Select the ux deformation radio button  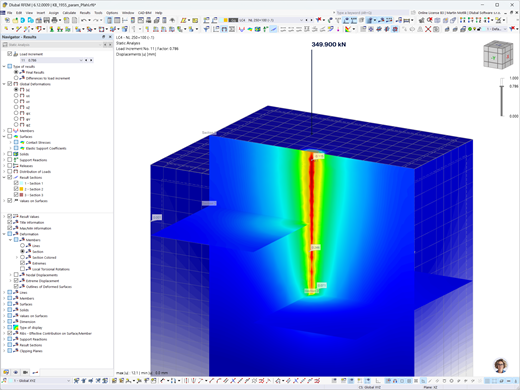click(16, 96)
